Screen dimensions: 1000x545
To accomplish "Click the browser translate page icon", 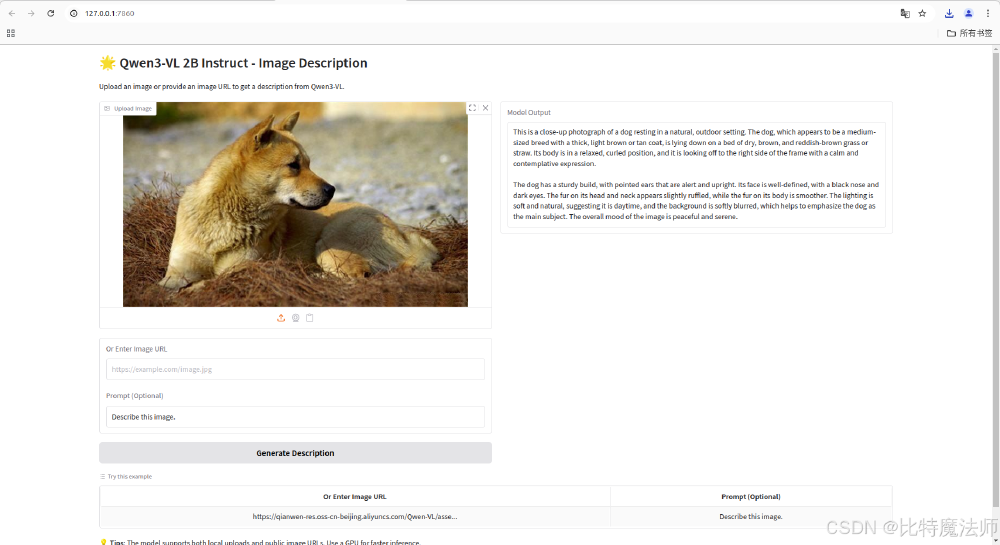I will [905, 13].
